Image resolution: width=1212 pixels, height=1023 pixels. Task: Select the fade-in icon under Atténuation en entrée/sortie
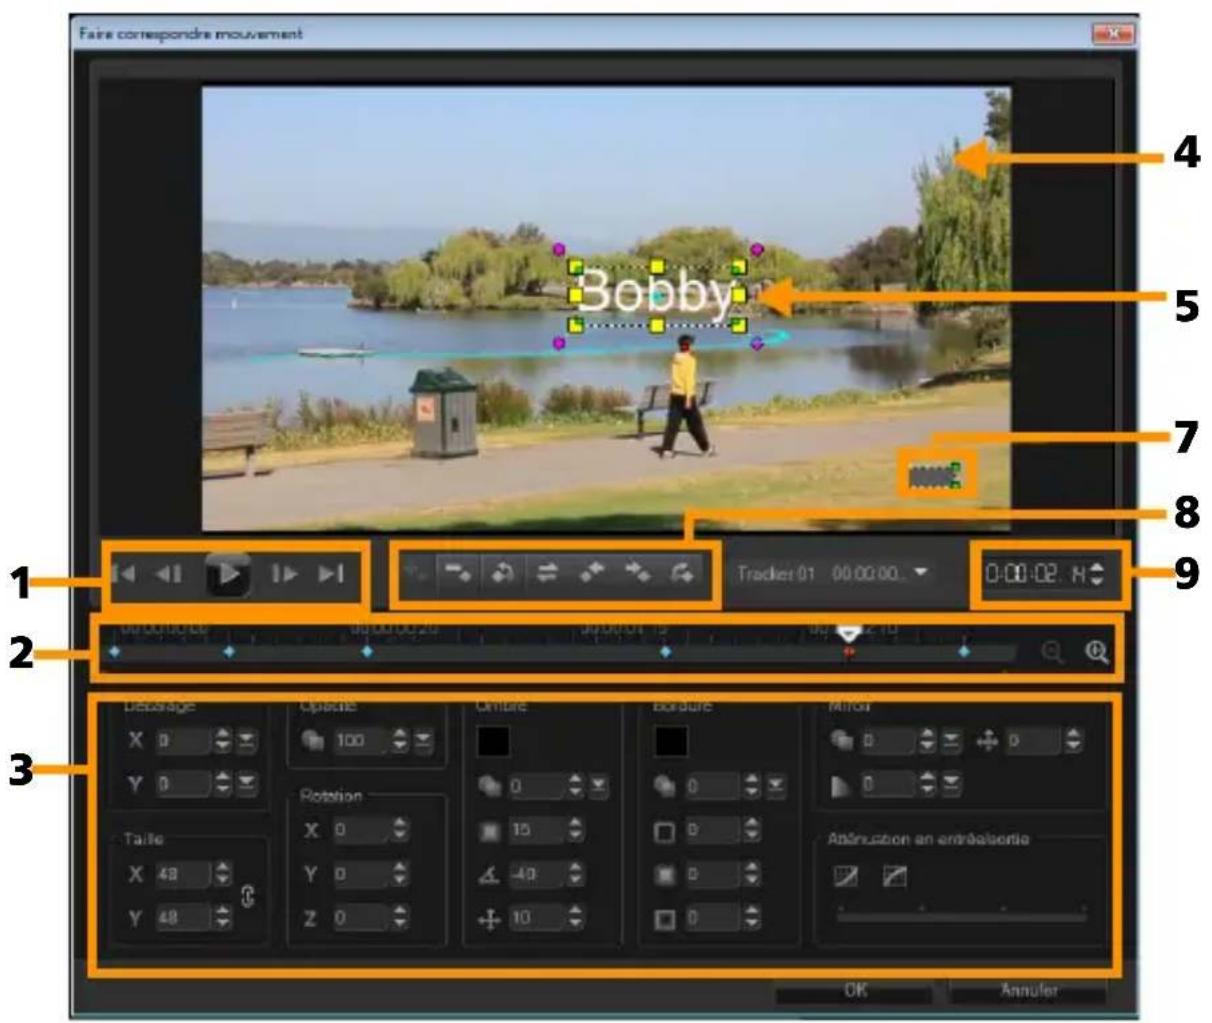(846, 875)
